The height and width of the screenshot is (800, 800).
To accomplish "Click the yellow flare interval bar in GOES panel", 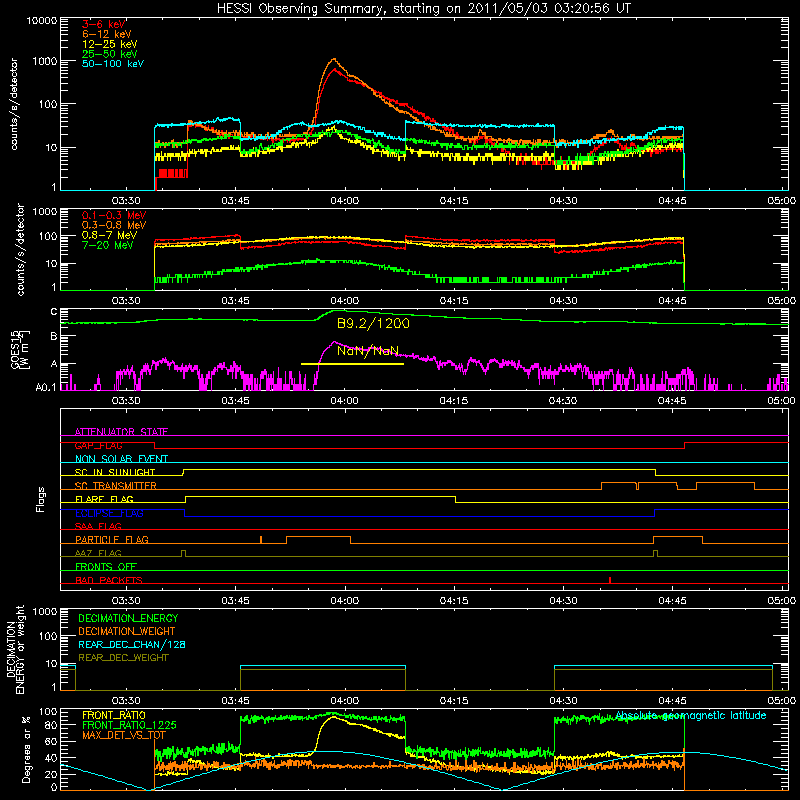I will [353, 364].
